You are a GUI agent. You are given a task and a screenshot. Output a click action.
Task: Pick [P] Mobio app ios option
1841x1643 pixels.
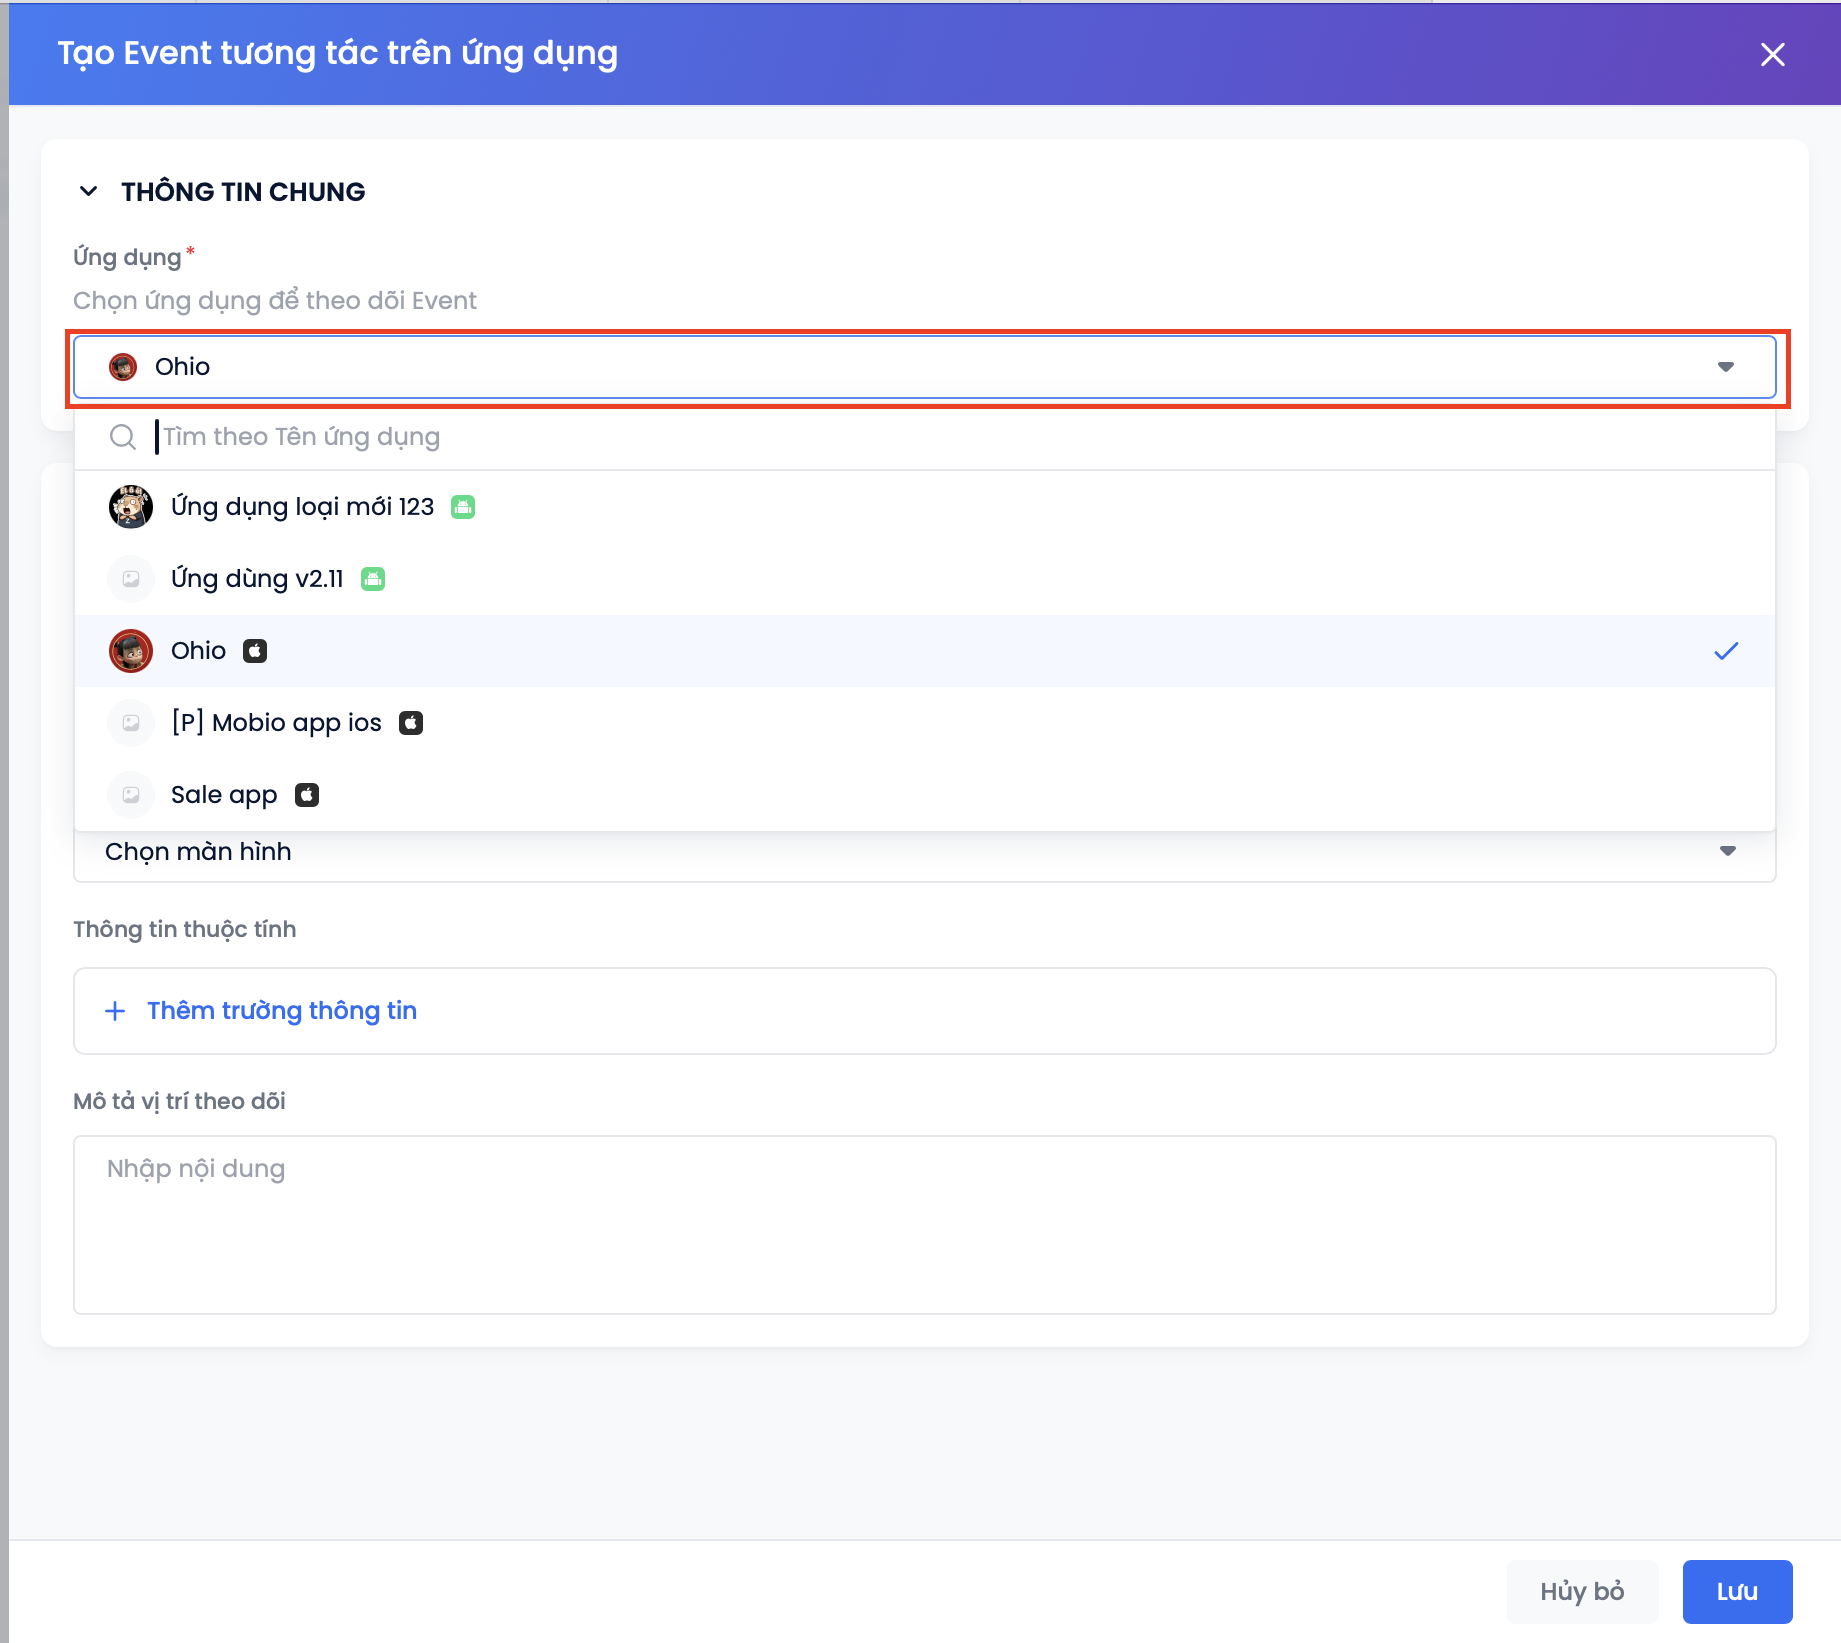click(276, 723)
